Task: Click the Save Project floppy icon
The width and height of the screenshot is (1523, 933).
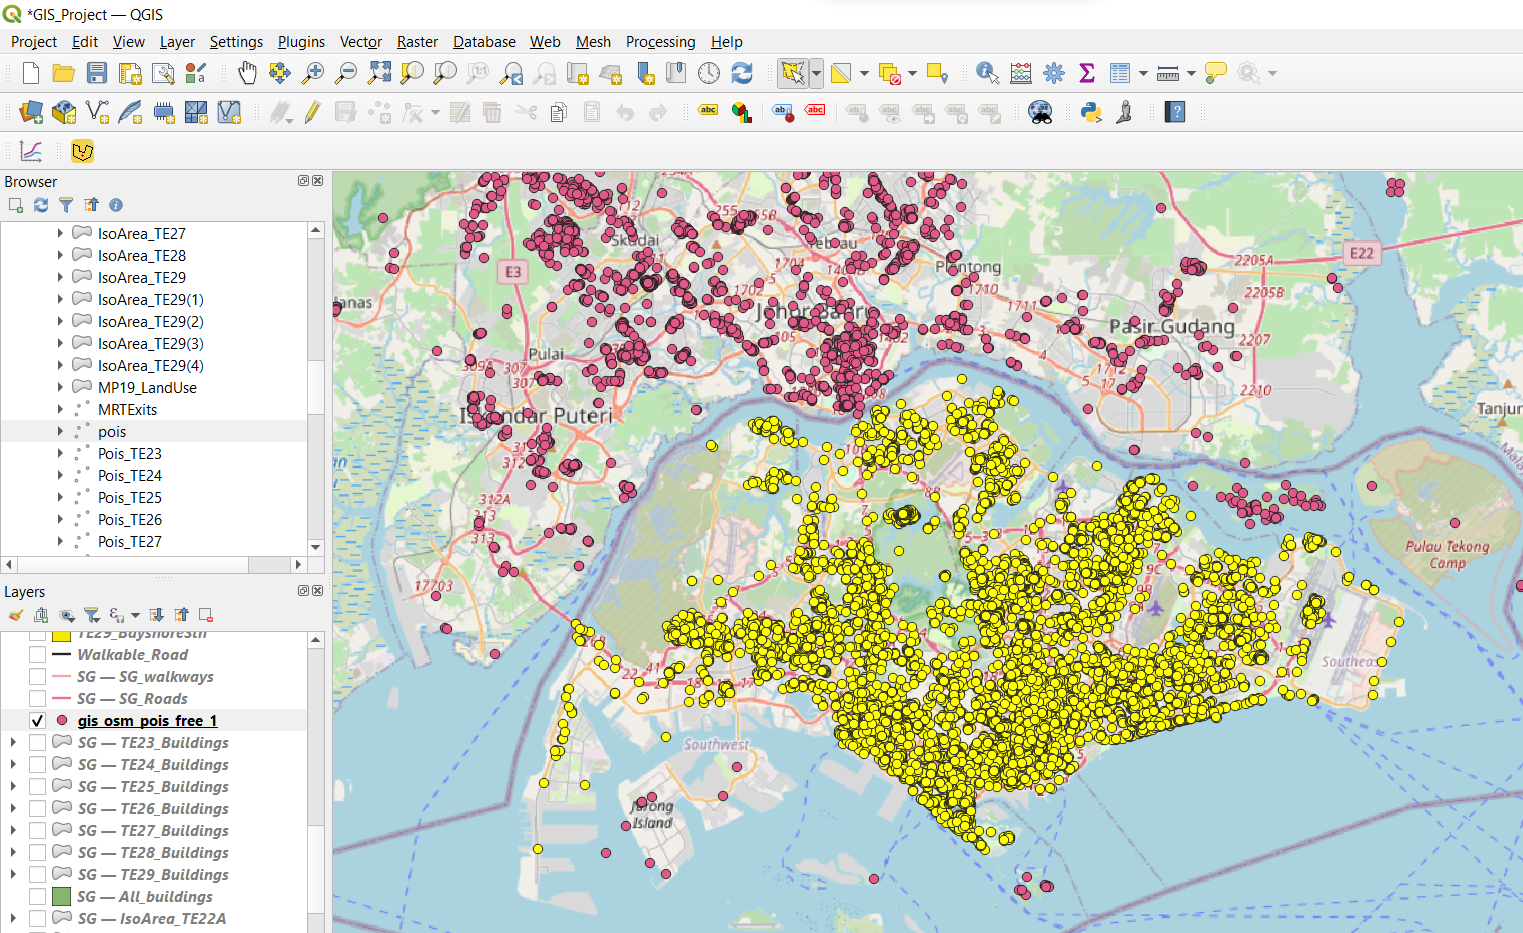Action: (97, 73)
